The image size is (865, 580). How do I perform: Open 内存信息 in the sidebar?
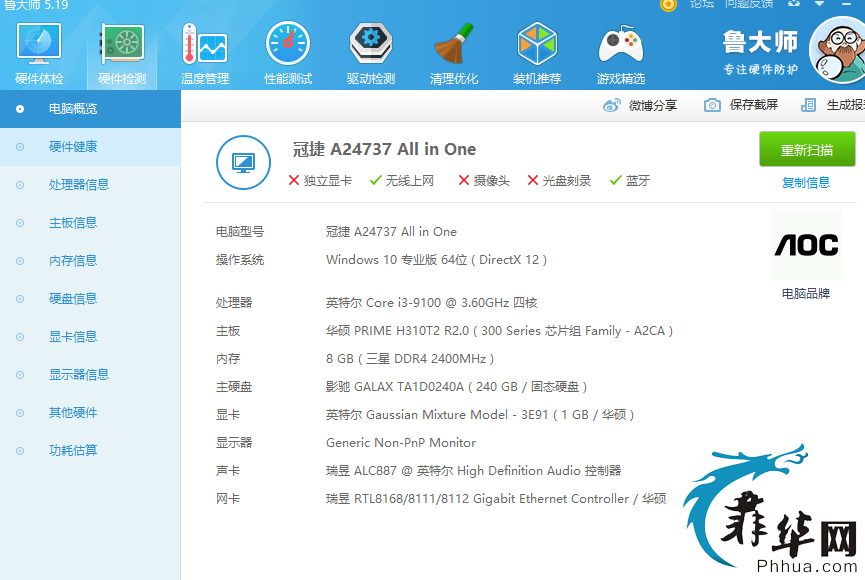pyautogui.click(x=90, y=260)
